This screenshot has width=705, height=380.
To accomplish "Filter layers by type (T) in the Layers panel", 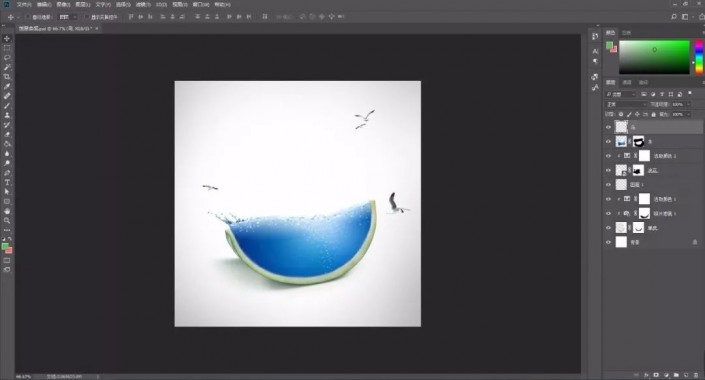I will click(x=662, y=94).
